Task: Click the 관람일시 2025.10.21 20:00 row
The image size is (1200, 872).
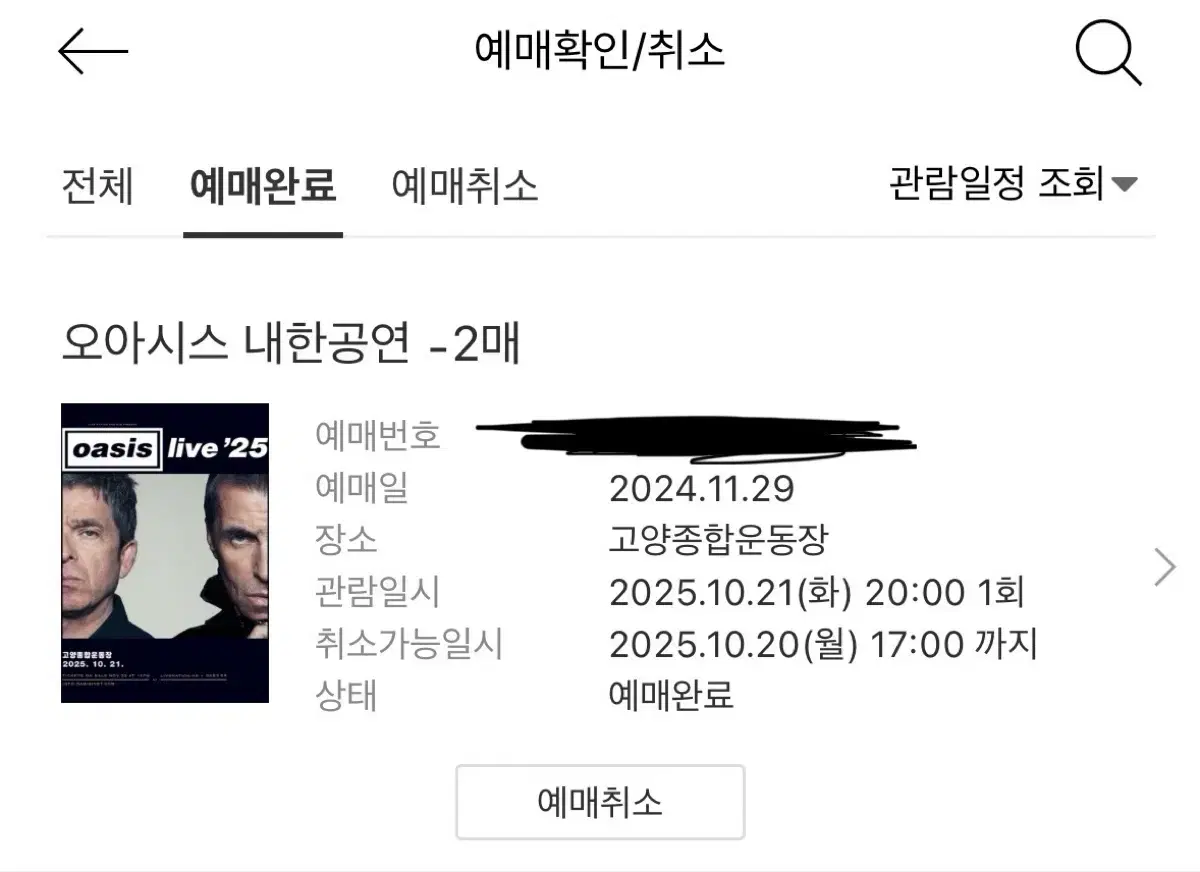Action: [670, 593]
